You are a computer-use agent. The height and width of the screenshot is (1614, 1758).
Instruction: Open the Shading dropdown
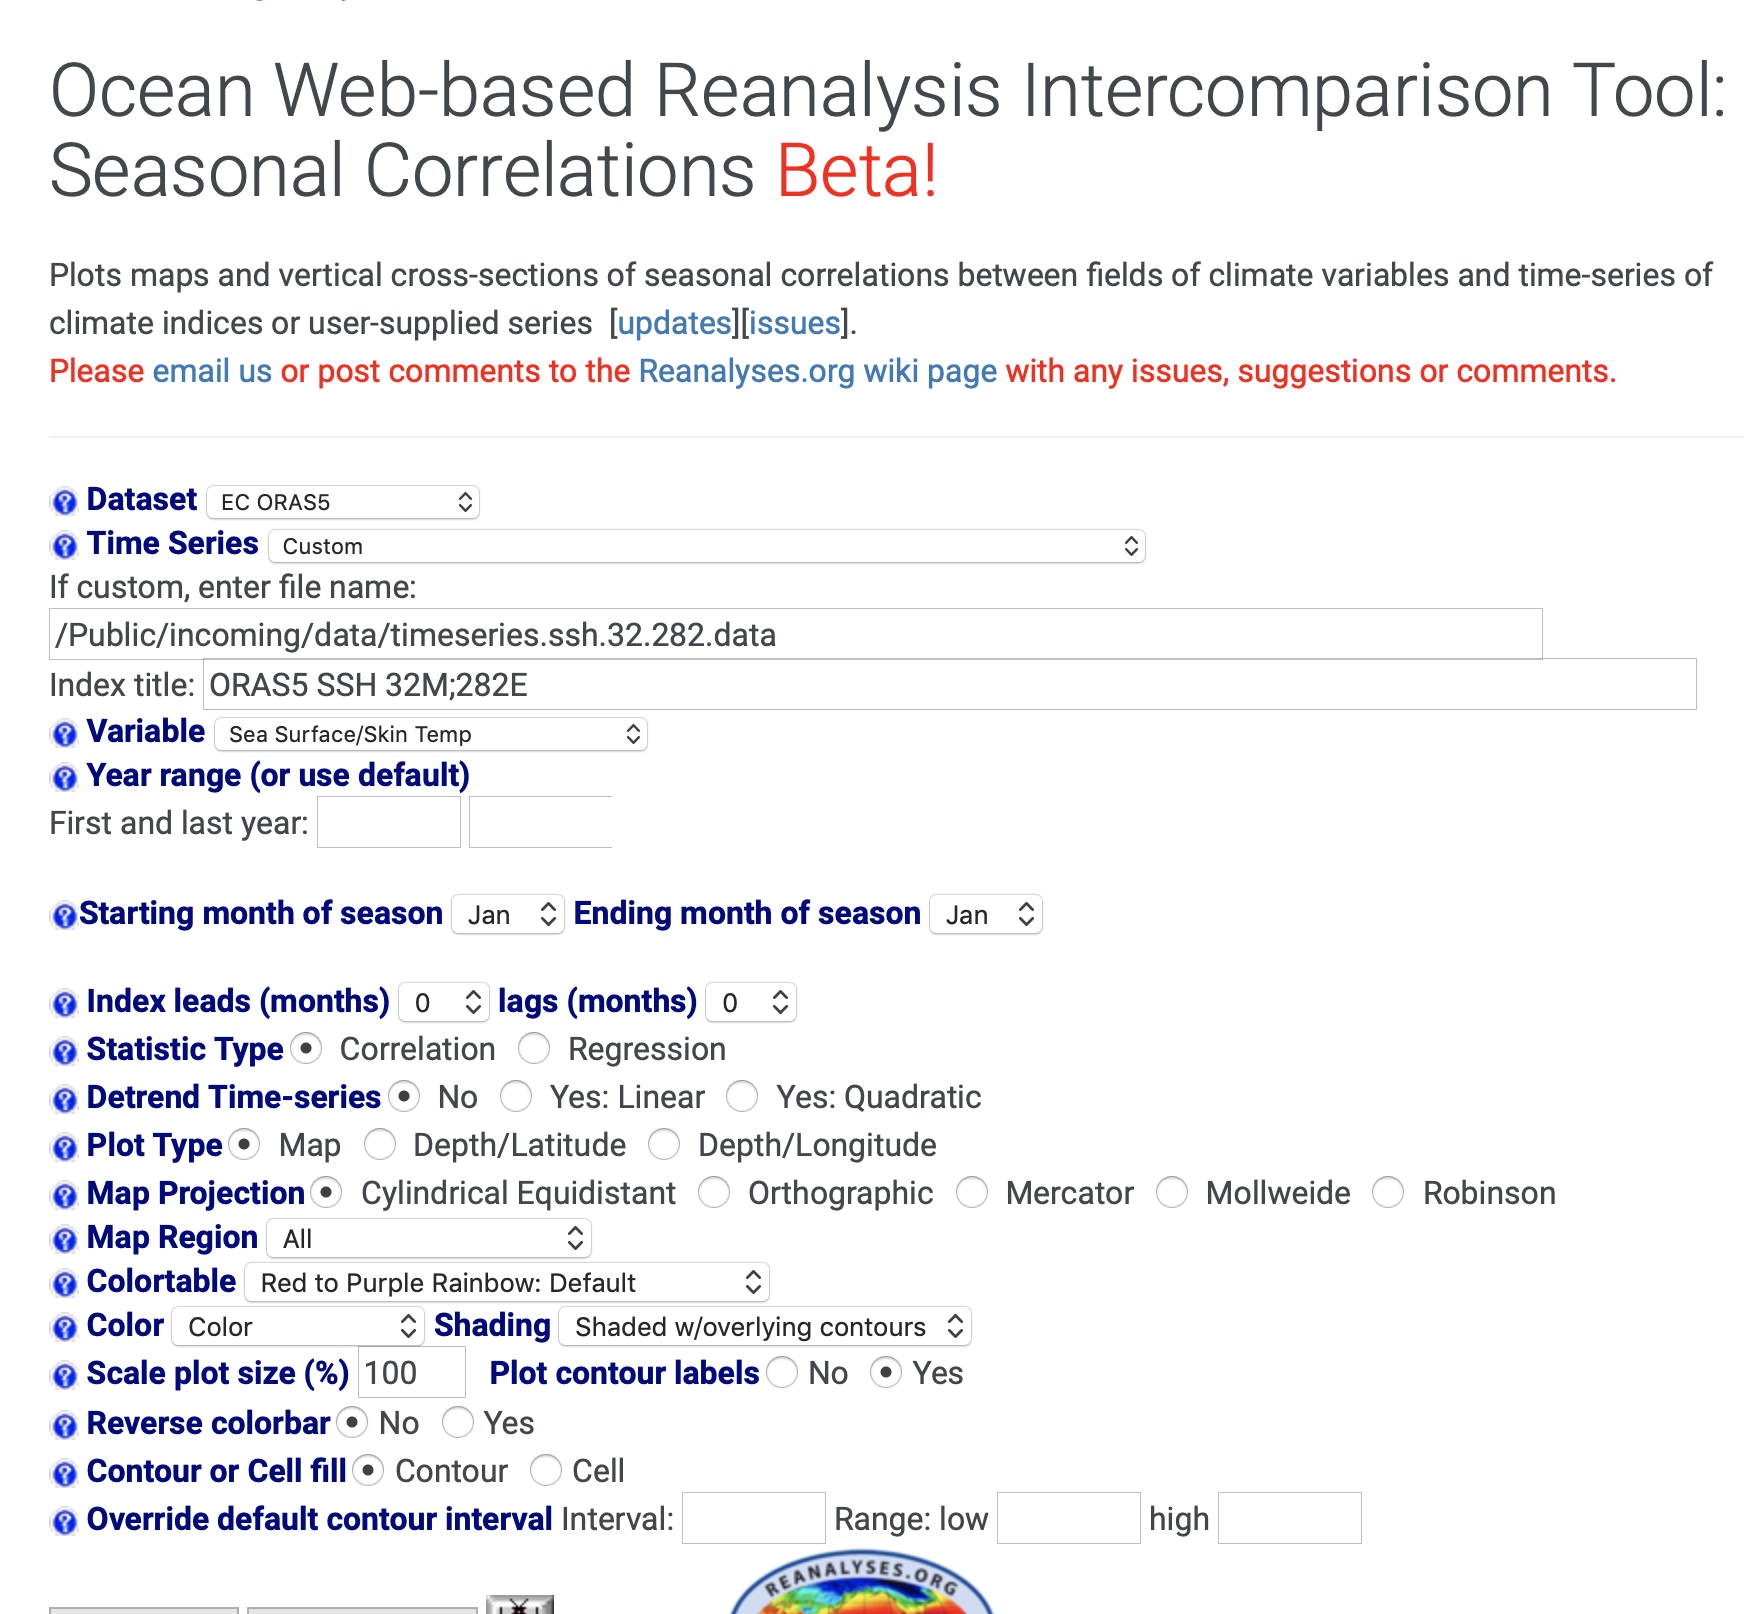(x=765, y=1326)
